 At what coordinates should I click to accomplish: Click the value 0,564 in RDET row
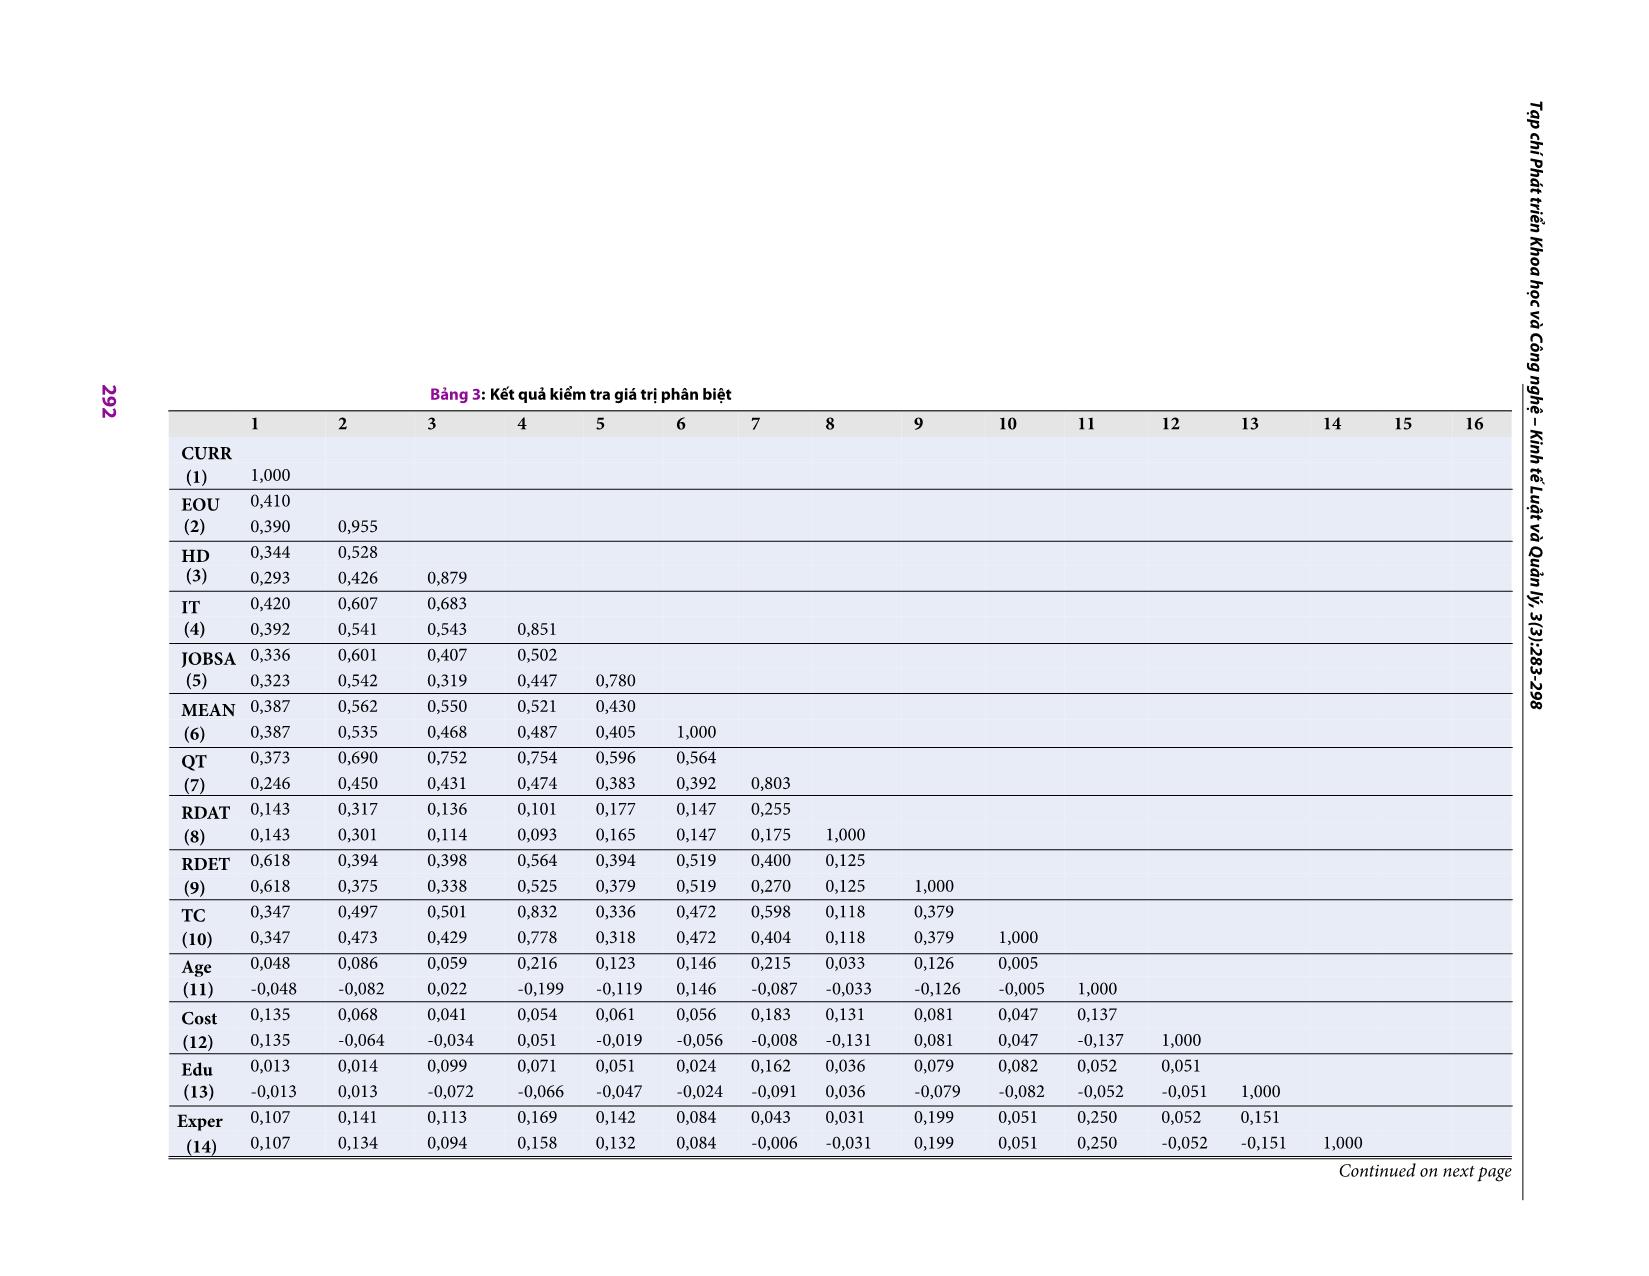coord(537,861)
